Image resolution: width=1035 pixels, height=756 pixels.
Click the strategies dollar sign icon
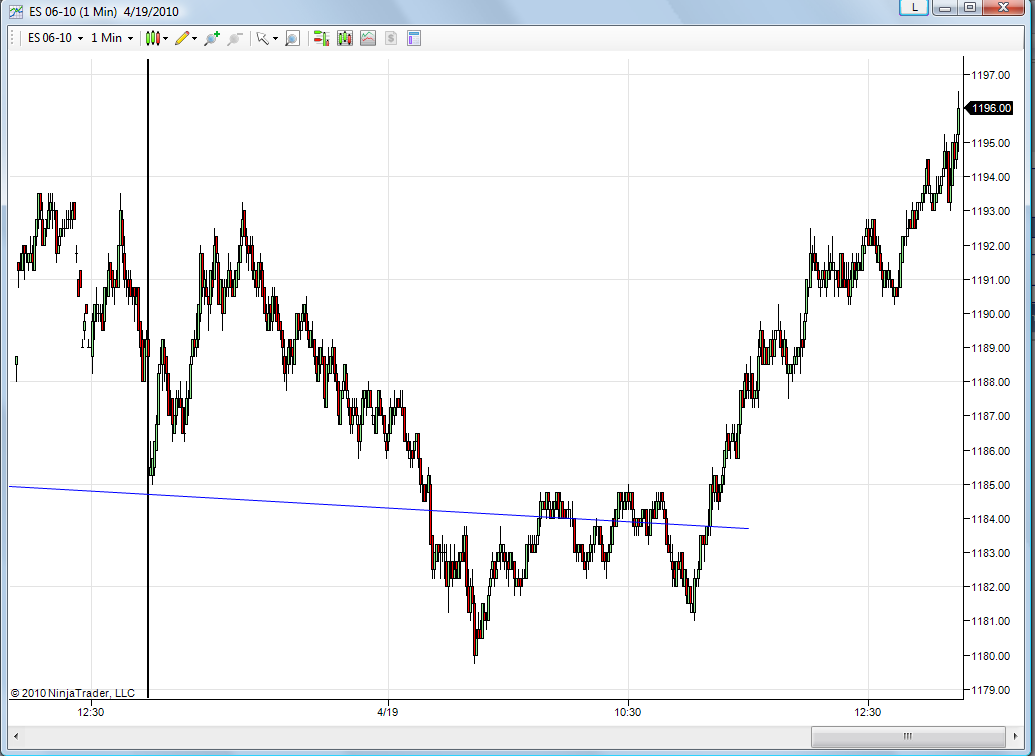[x=391, y=38]
